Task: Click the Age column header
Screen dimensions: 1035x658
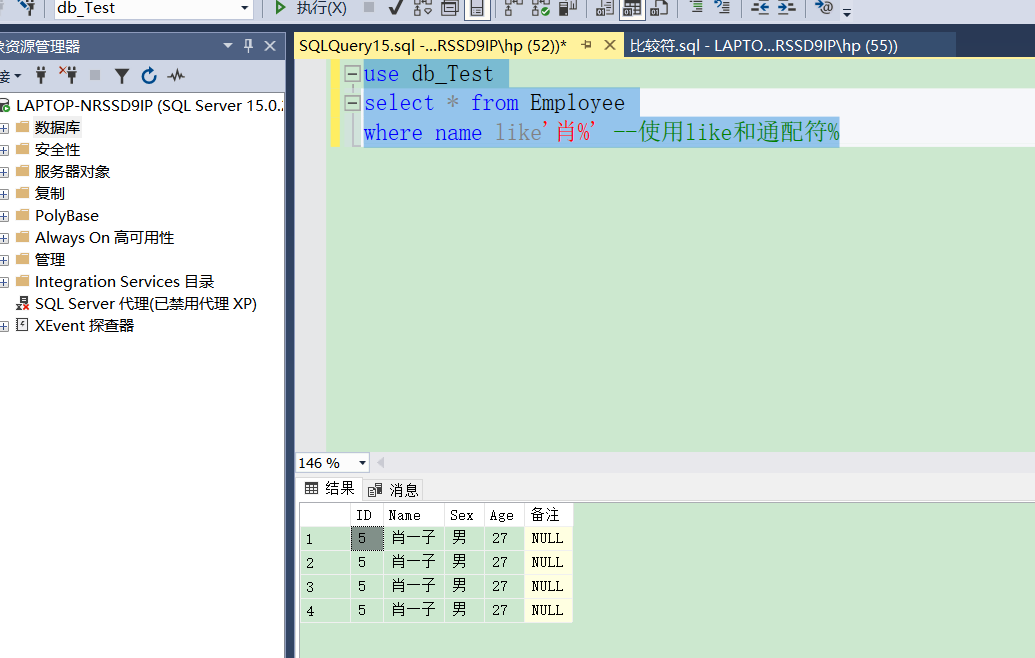Action: [504, 515]
